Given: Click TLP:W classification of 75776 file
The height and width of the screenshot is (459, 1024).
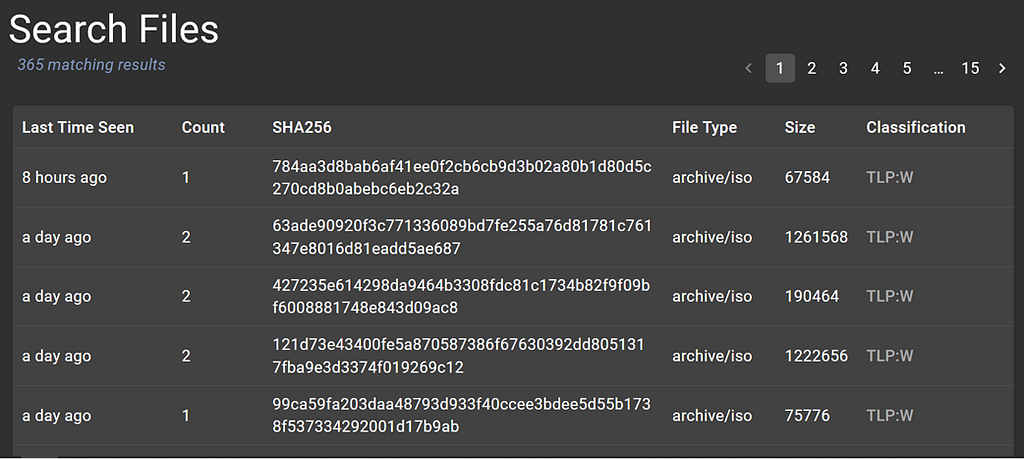Looking at the screenshot, I should point(890,416).
